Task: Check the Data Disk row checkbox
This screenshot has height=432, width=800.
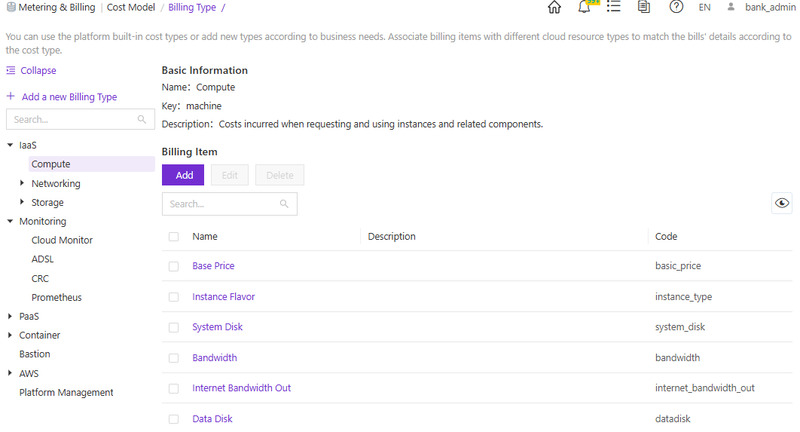Action: [173, 419]
